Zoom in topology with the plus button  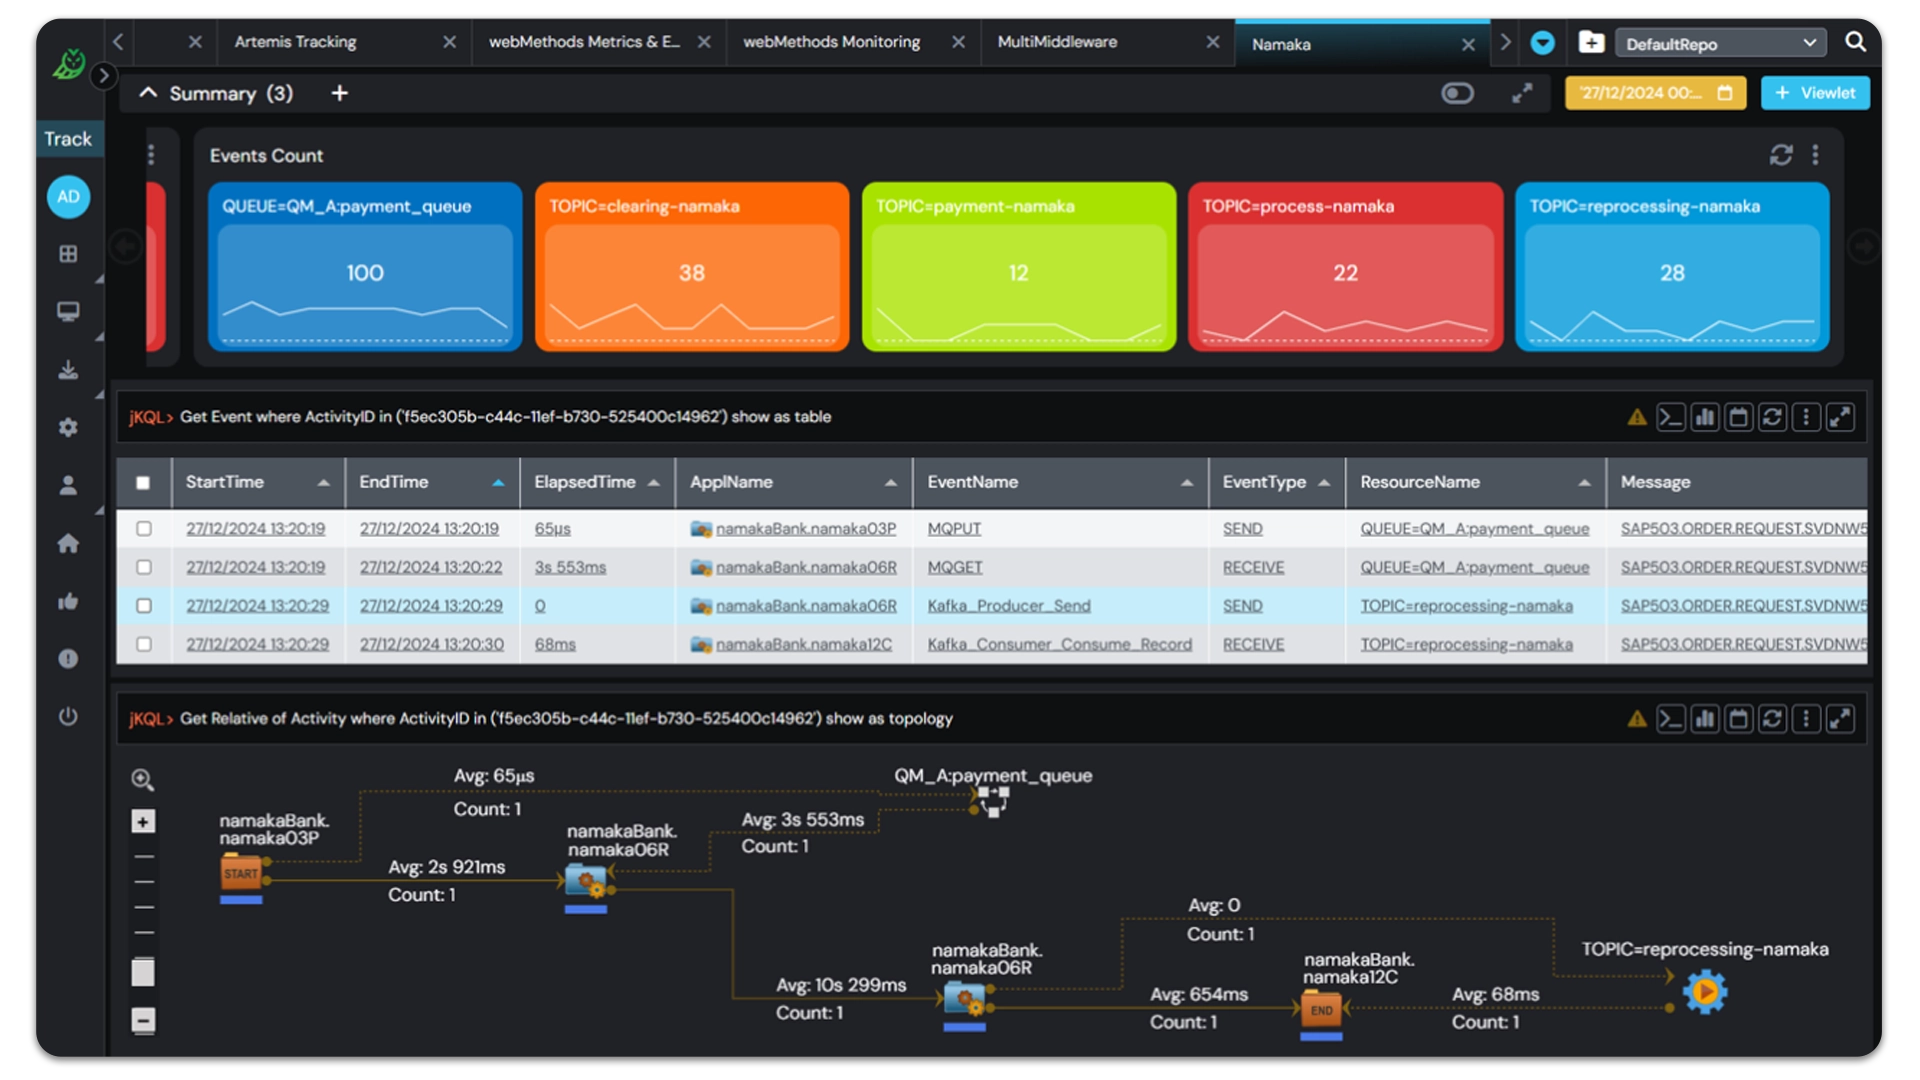tap(143, 821)
